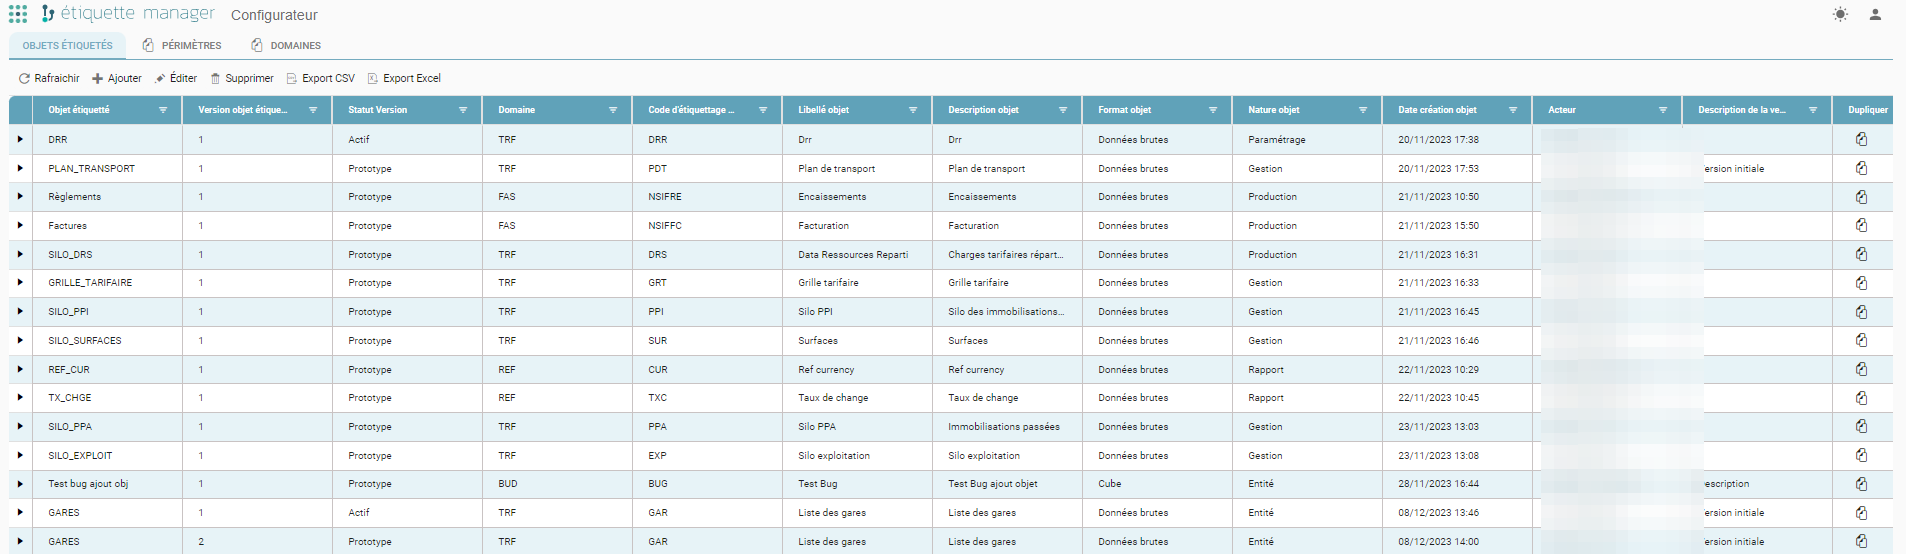Screen dimensions: 1906x554
Task: Export table with Export Excel
Action: click(x=404, y=78)
